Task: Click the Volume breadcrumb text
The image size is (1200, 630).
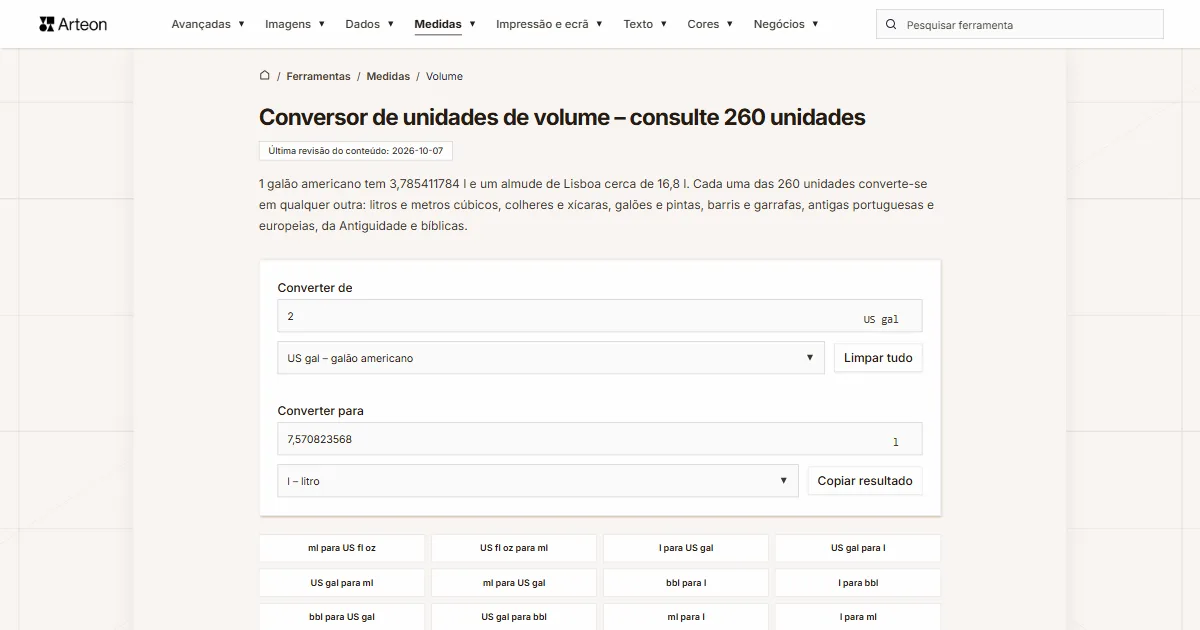Action: point(444,76)
